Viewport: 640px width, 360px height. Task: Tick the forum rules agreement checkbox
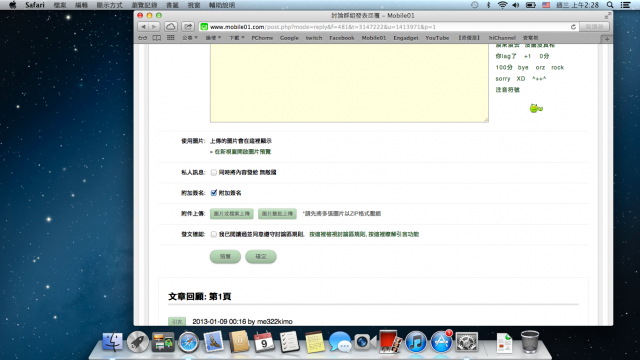point(213,234)
